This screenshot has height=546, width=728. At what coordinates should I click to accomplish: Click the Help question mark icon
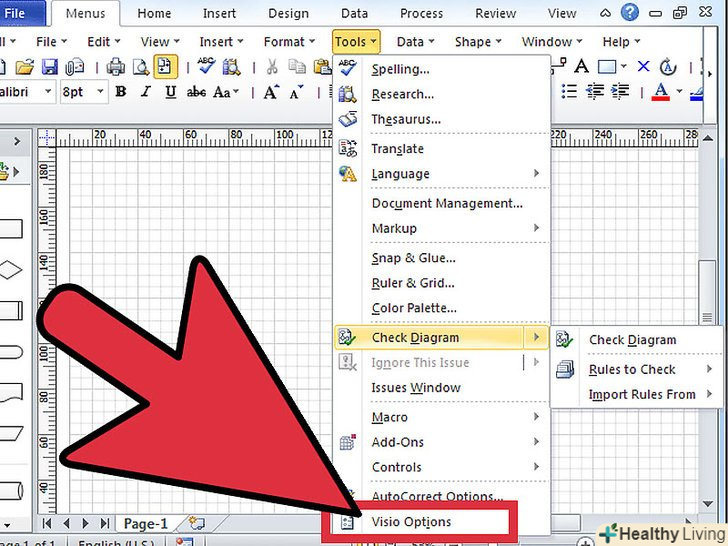tap(630, 12)
